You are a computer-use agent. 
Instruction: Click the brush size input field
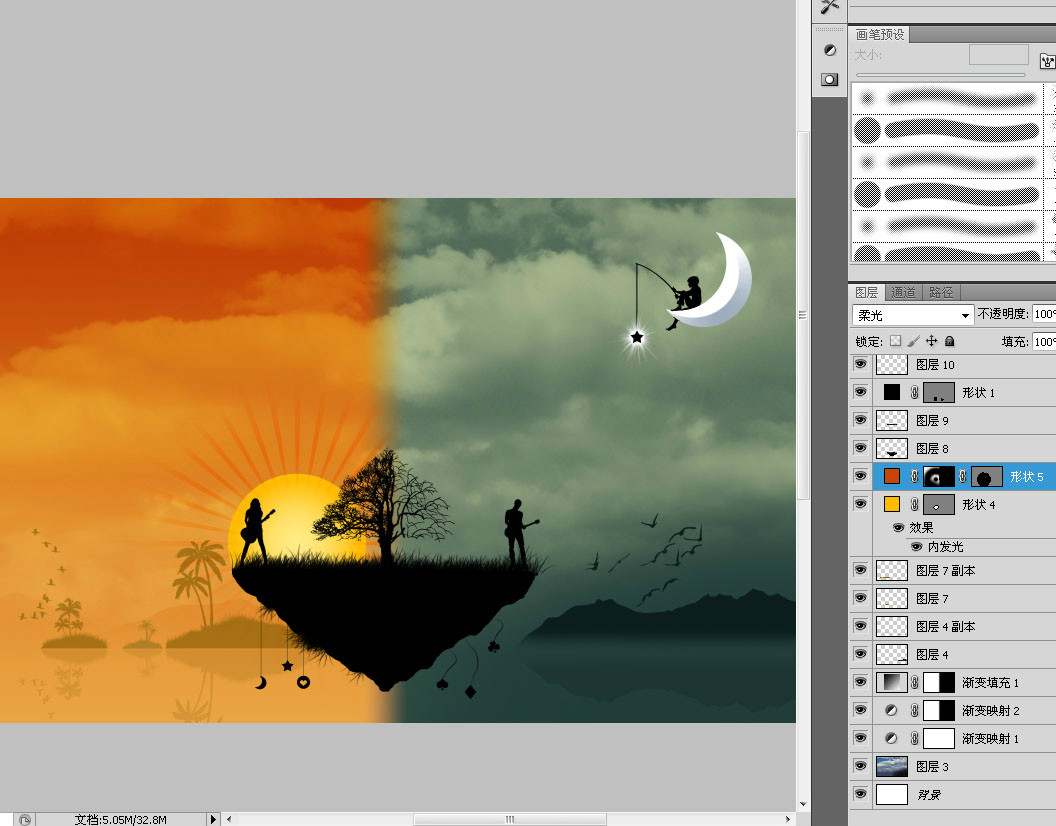pos(998,55)
